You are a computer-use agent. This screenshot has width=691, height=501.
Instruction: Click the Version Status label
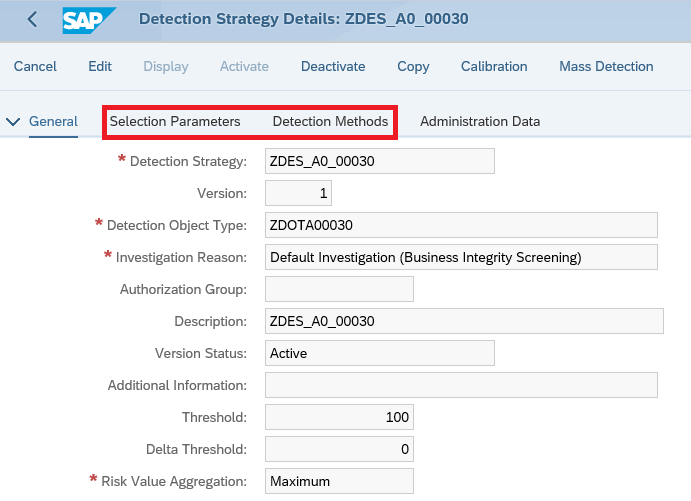pos(201,353)
